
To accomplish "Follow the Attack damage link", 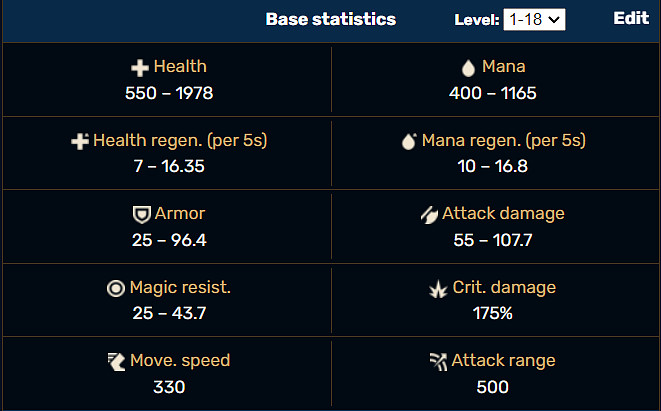I will pyautogui.click(x=503, y=213).
